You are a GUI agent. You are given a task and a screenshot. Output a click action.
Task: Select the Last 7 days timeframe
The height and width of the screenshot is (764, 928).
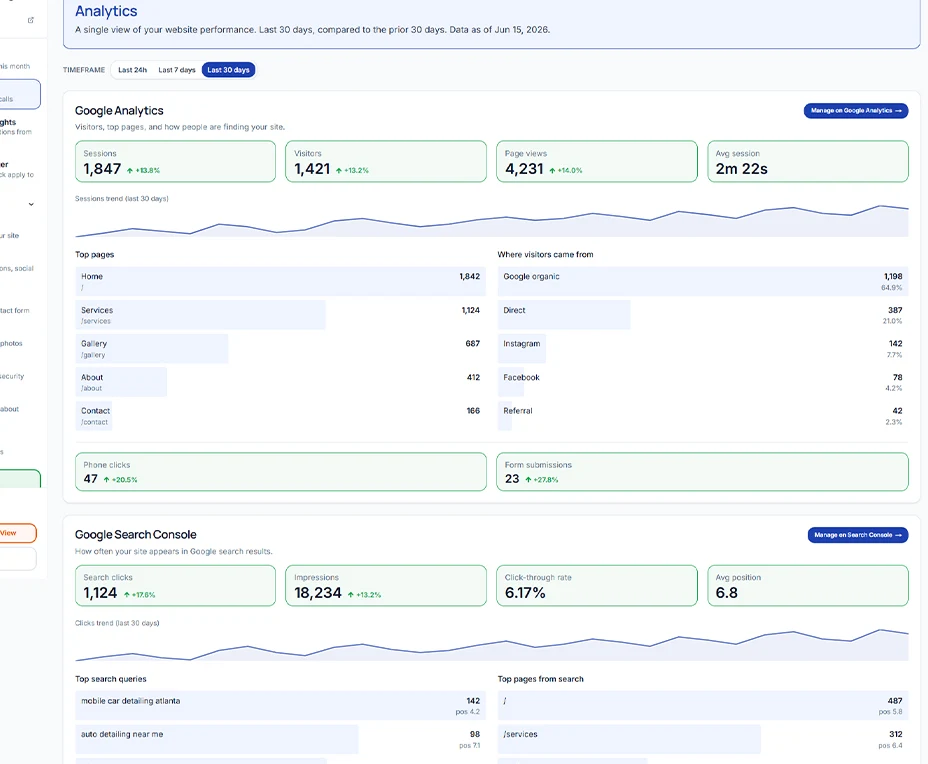pyautogui.click(x=176, y=70)
